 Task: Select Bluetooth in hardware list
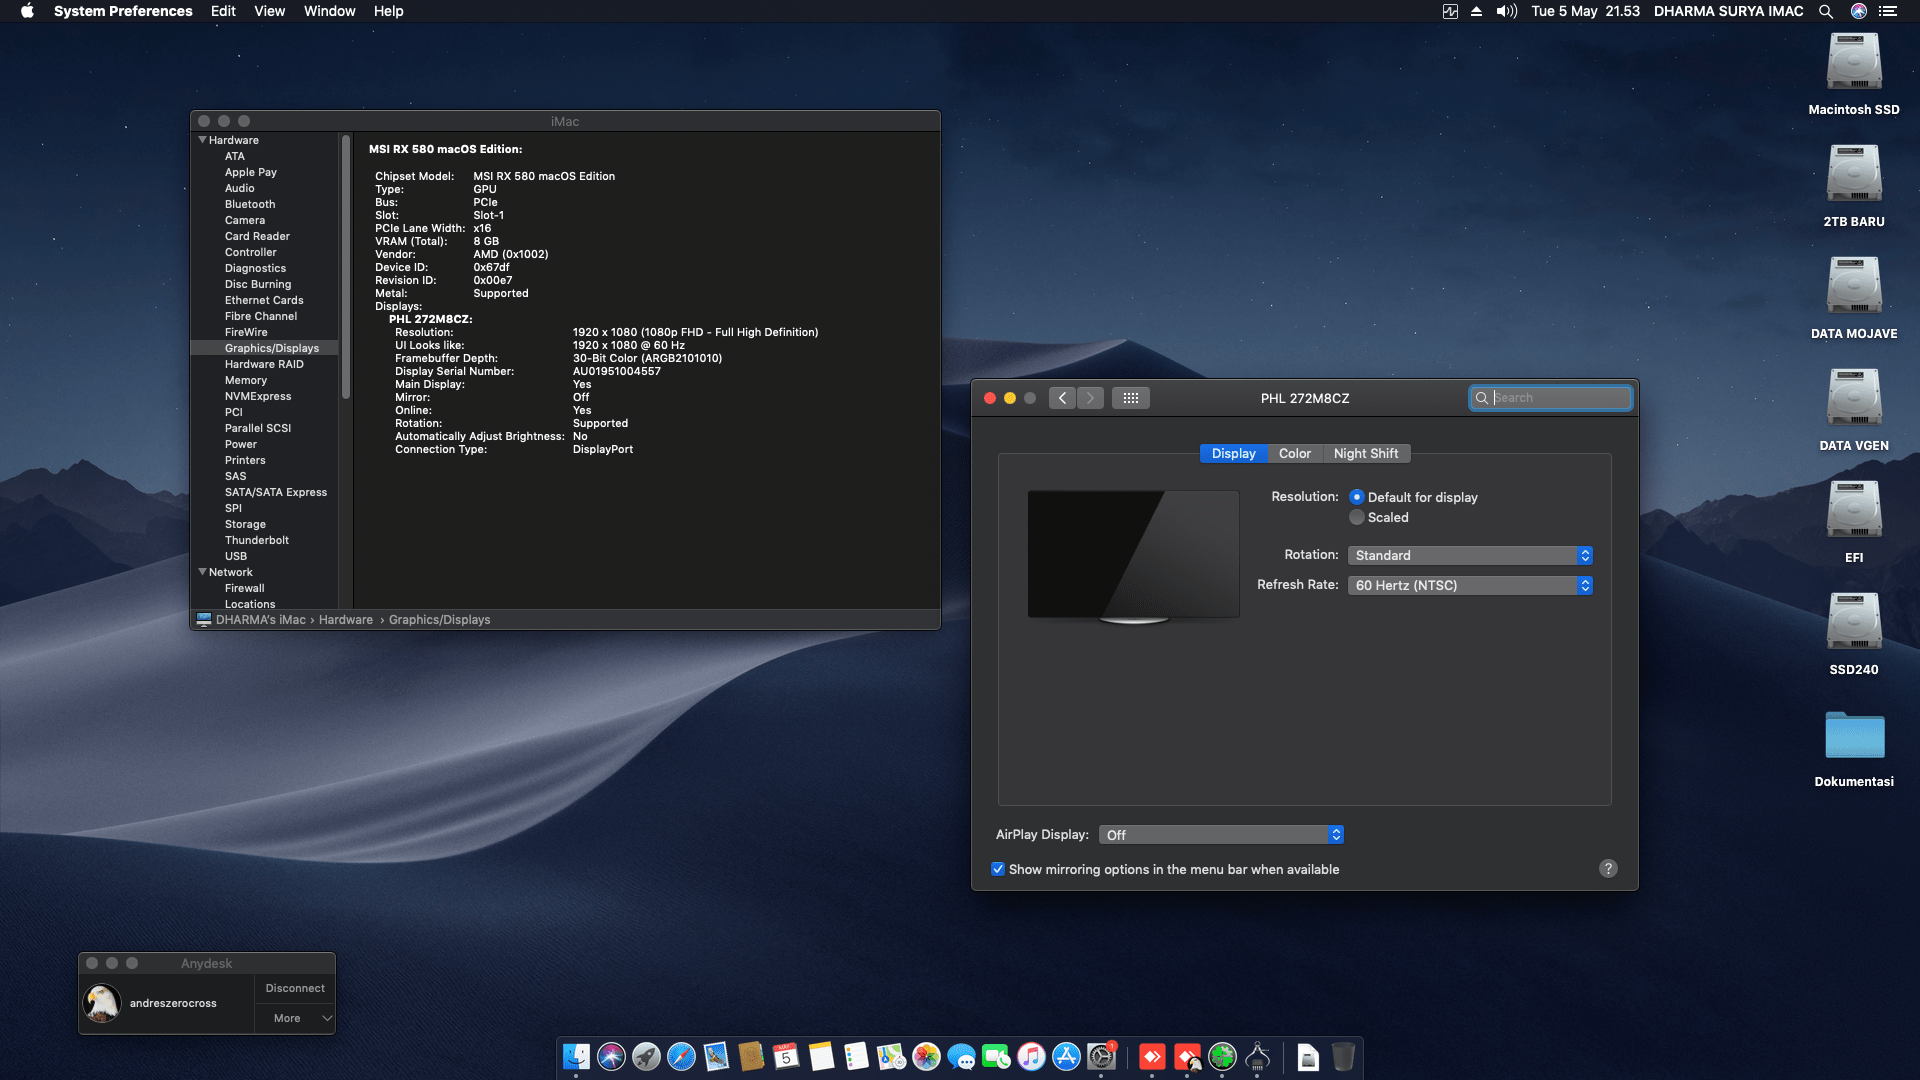coord(250,204)
